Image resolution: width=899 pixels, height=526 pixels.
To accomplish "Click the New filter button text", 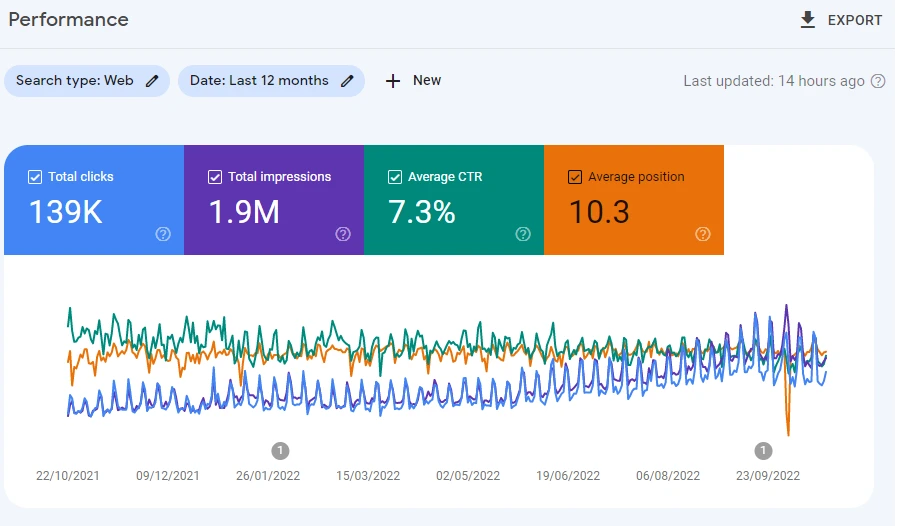I will point(427,80).
